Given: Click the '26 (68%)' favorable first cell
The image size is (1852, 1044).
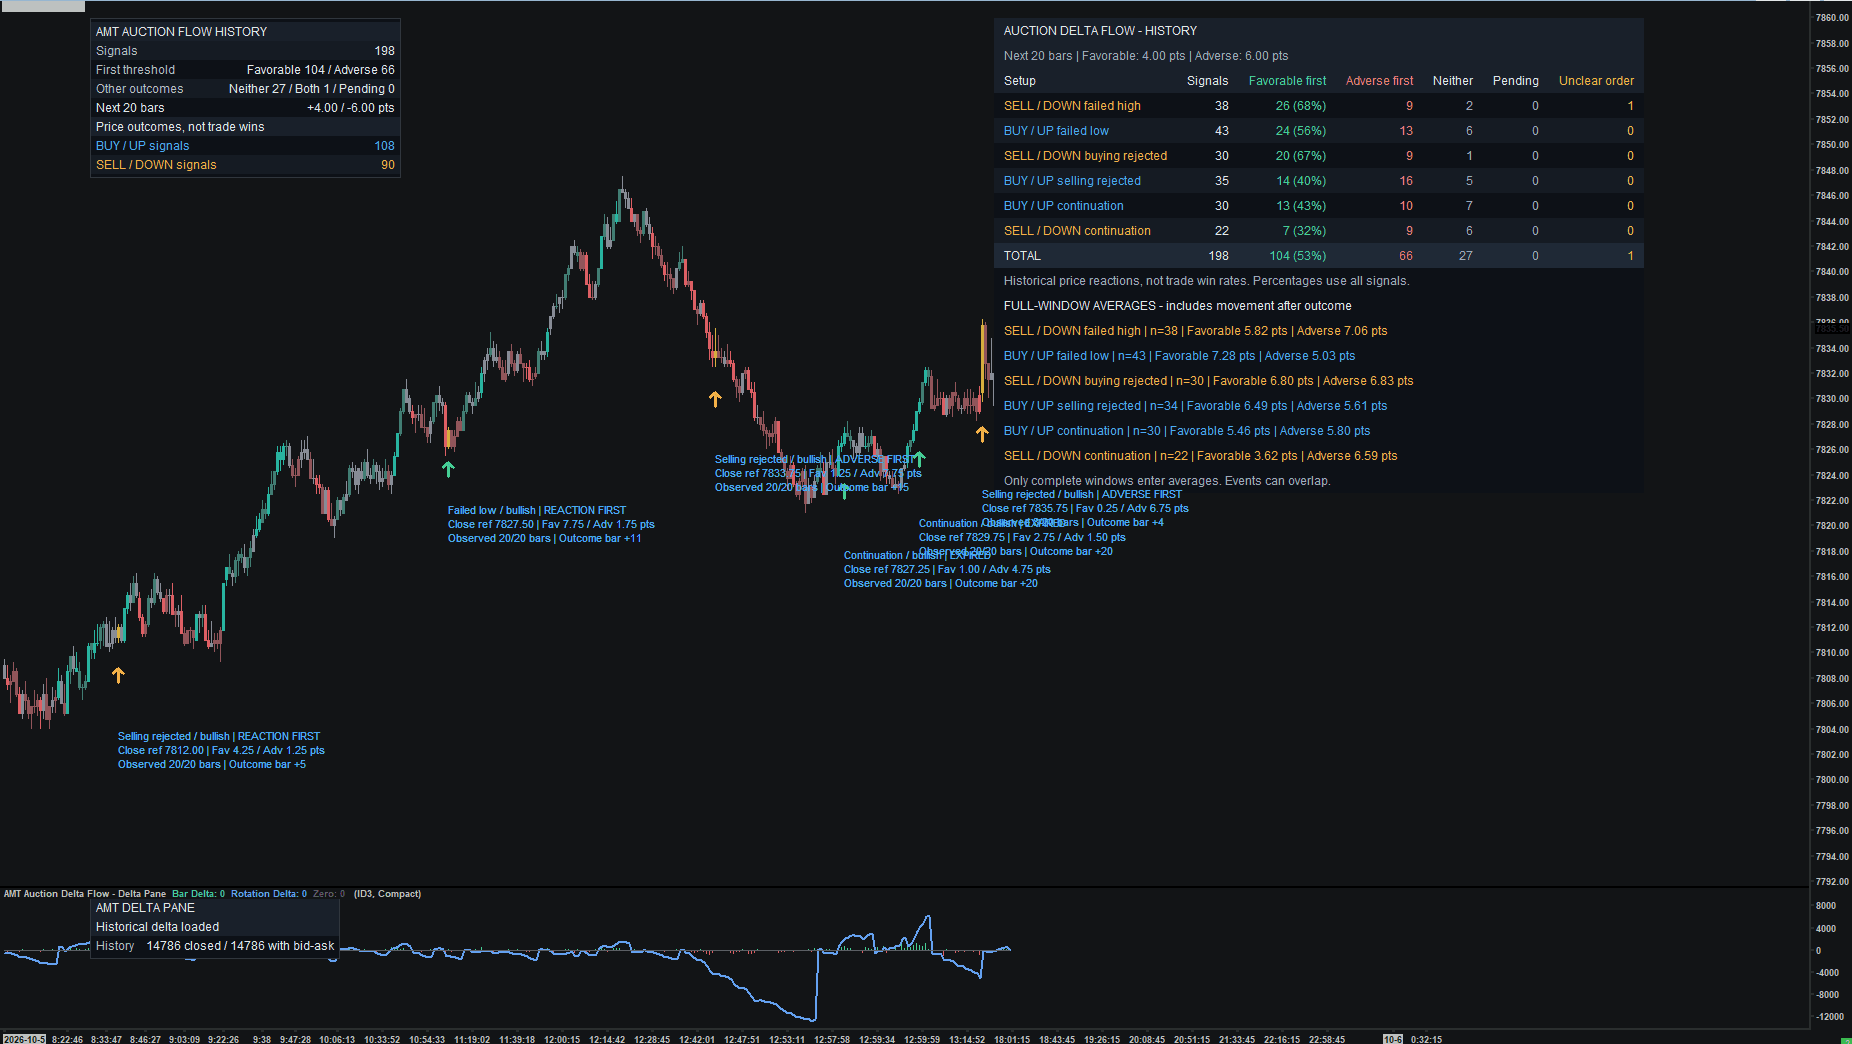Looking at the screenshot, I should pos(1300,106).
